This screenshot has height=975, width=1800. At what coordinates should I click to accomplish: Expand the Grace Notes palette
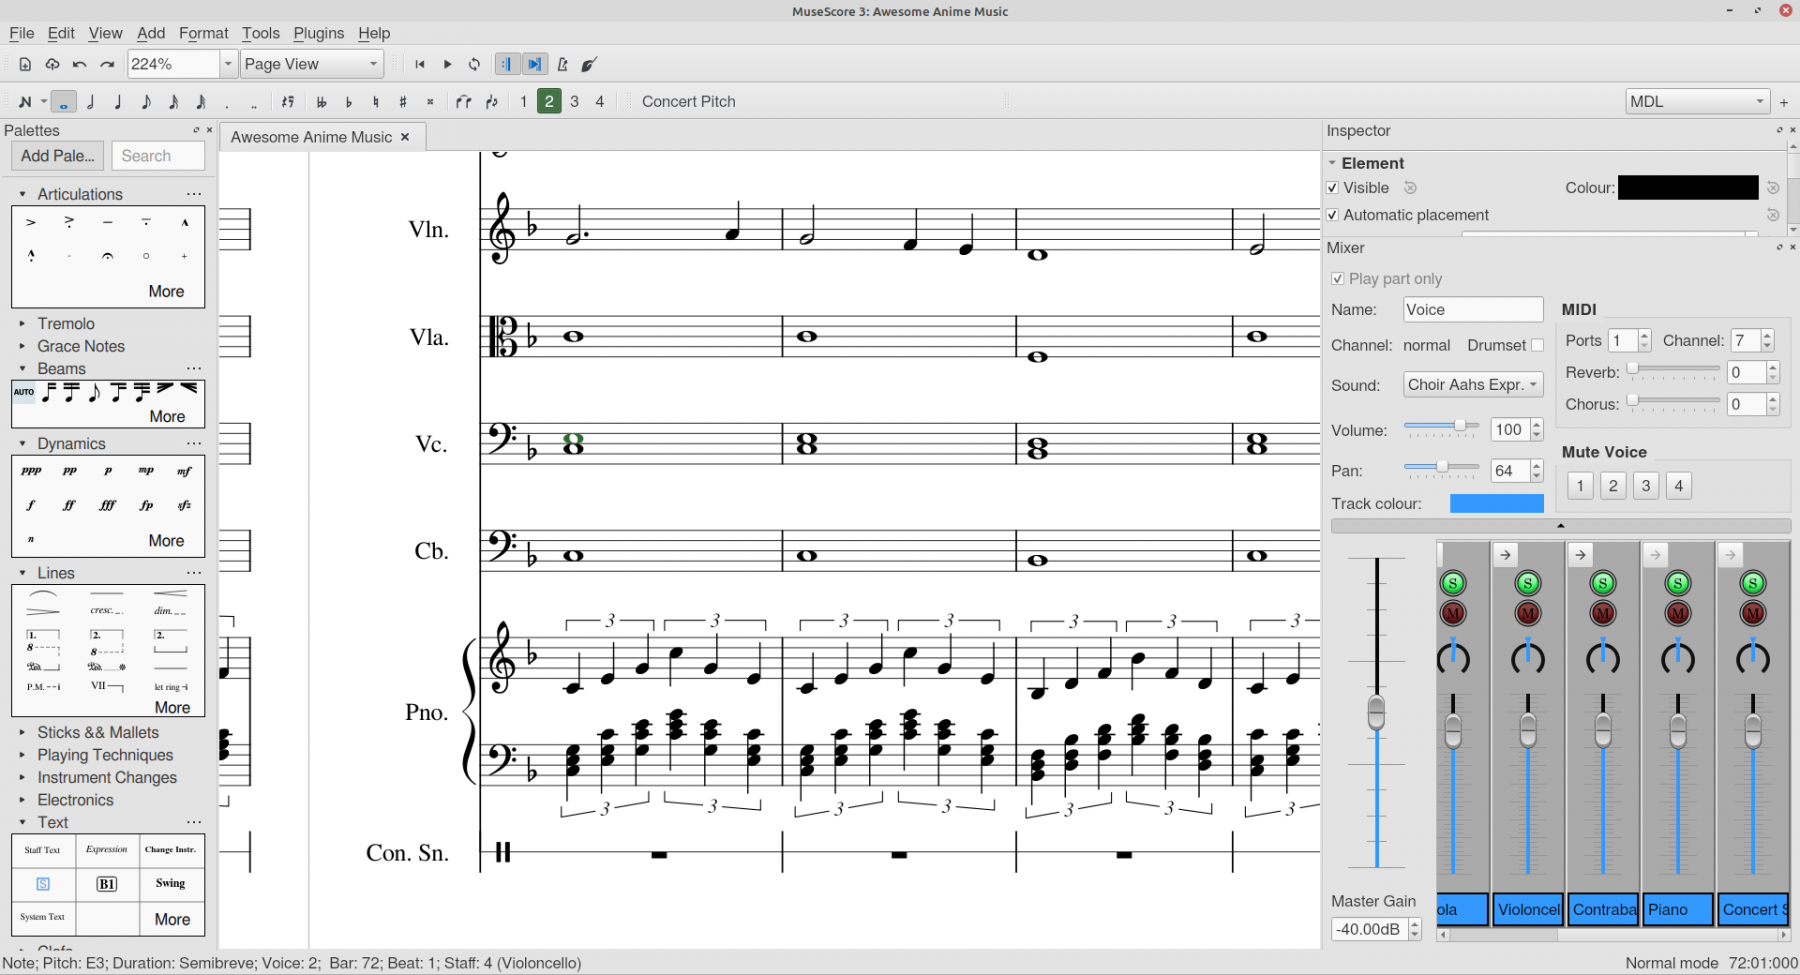coord(22,346)
